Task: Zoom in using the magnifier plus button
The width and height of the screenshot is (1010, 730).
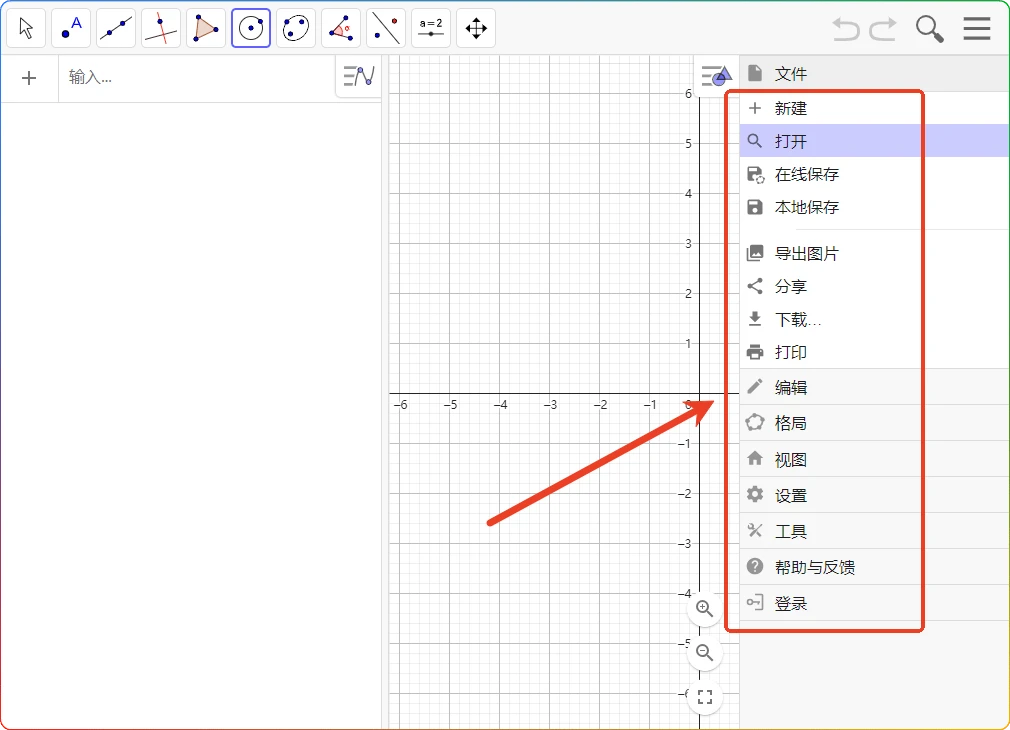Action: [703, 608]
